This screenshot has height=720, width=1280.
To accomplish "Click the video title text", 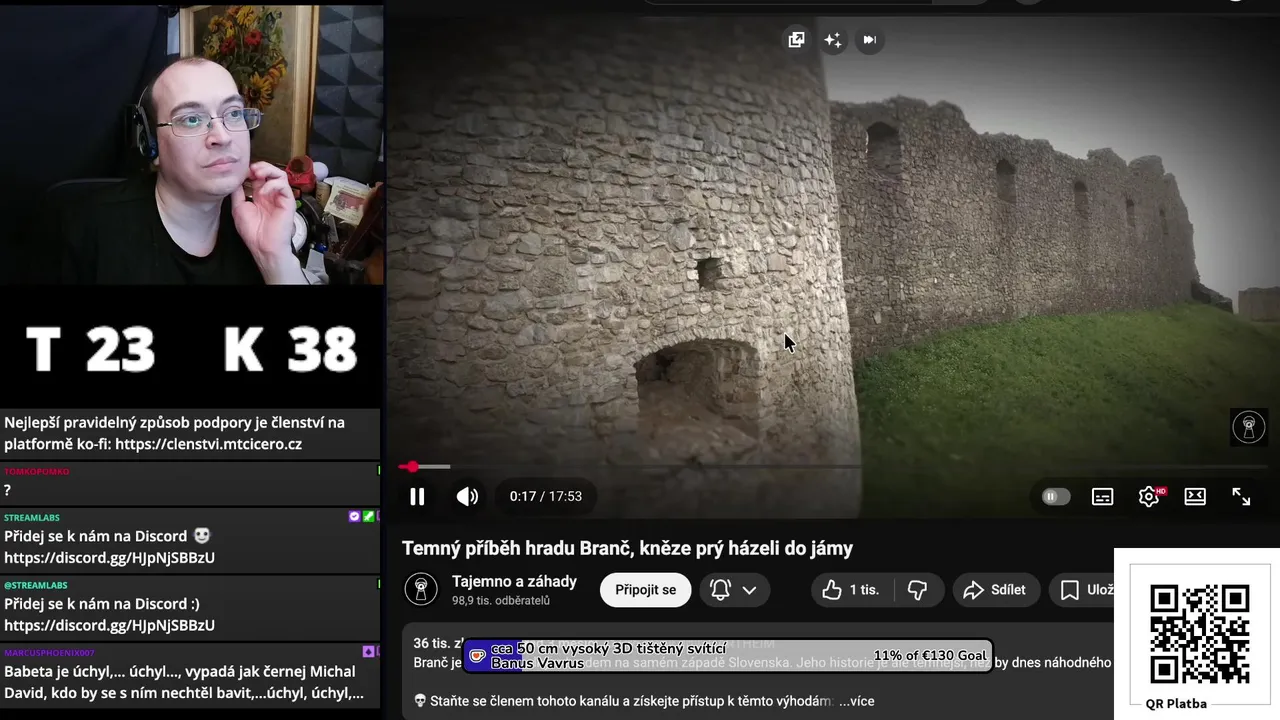I will coord(627,548).
